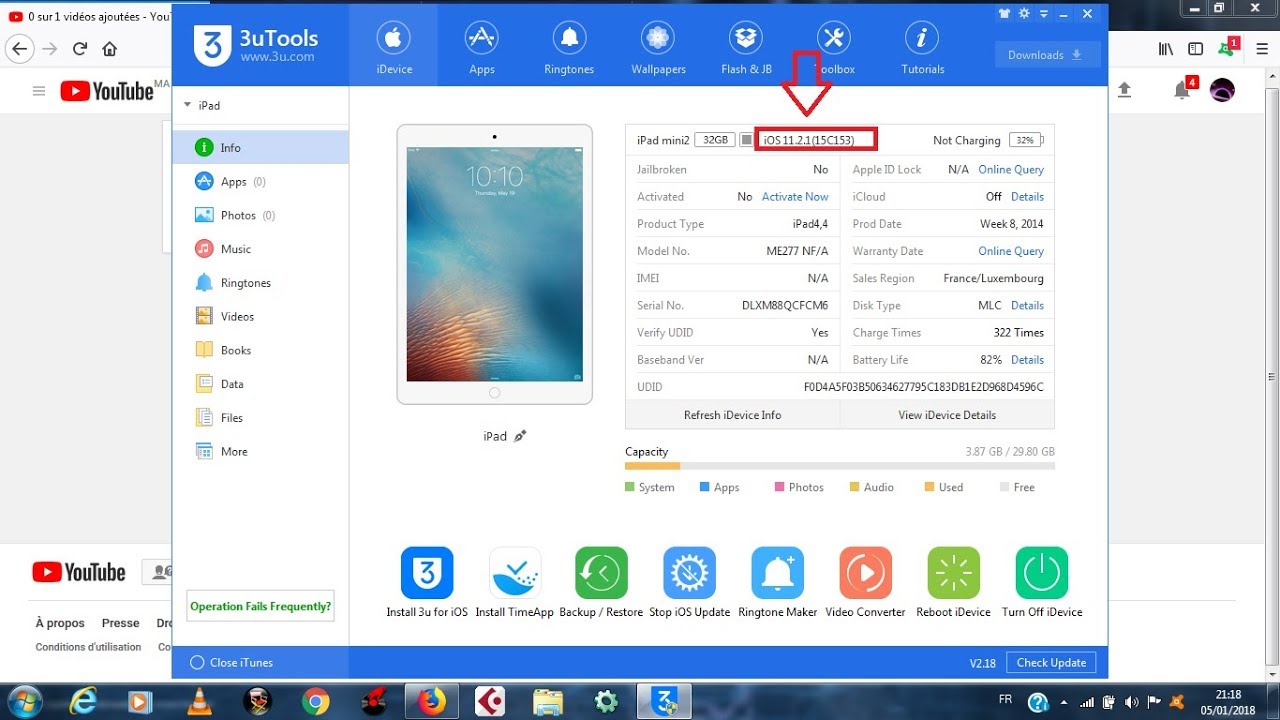Open Ringtones in the left sidebar
Image resolution: width=1280 pixels, height=720 pixels.
click(x=260, y=283)
